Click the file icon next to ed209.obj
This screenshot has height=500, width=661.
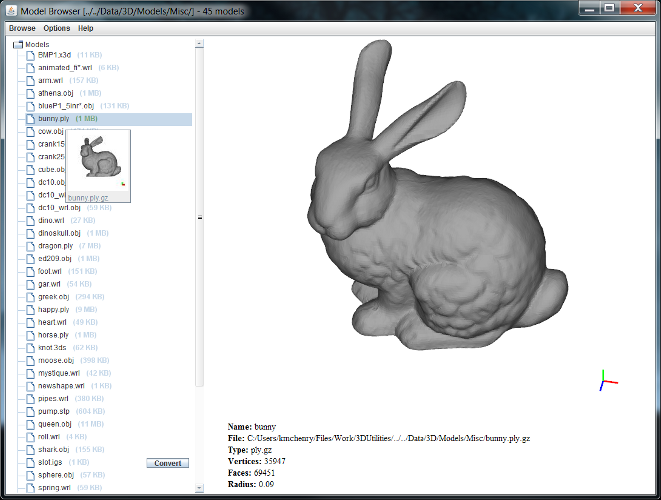click(30, 259)
